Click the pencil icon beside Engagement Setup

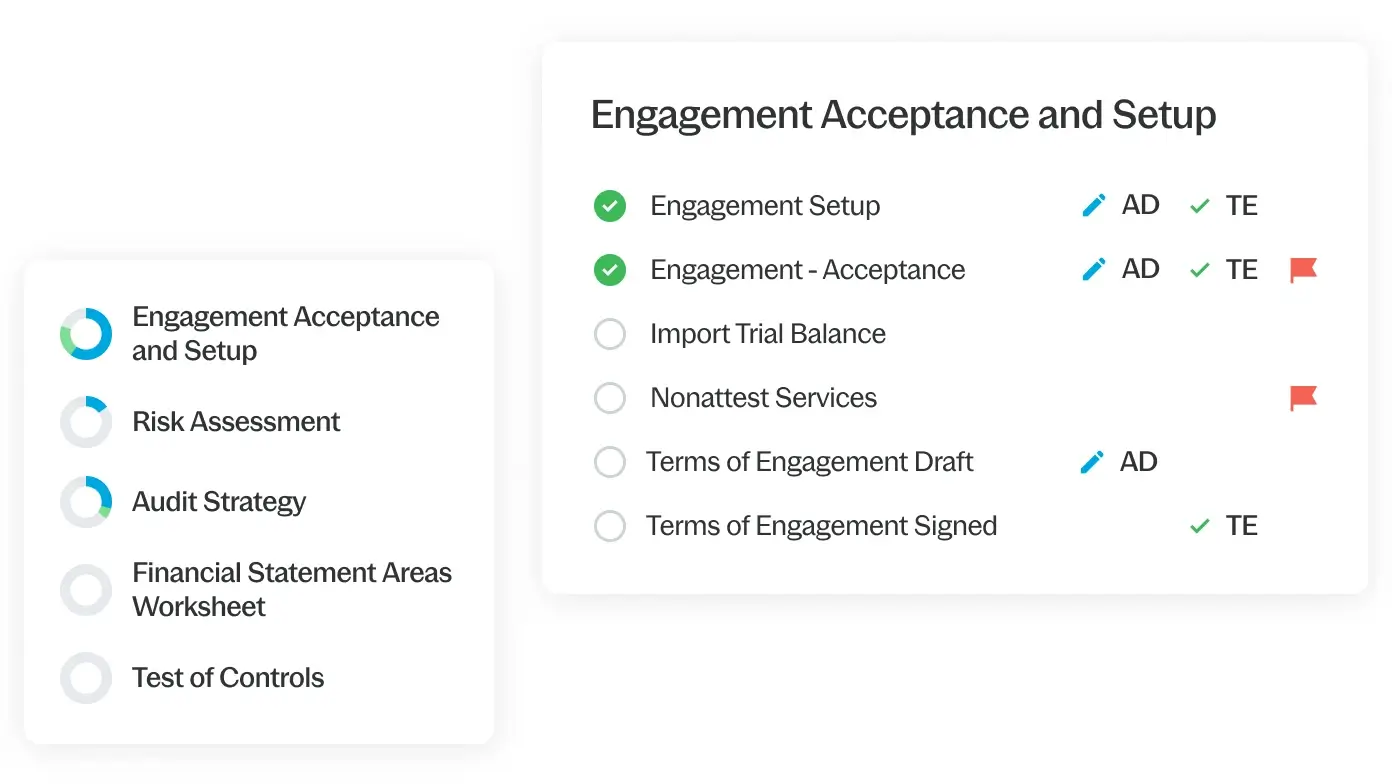click(x=1094, y=206)
